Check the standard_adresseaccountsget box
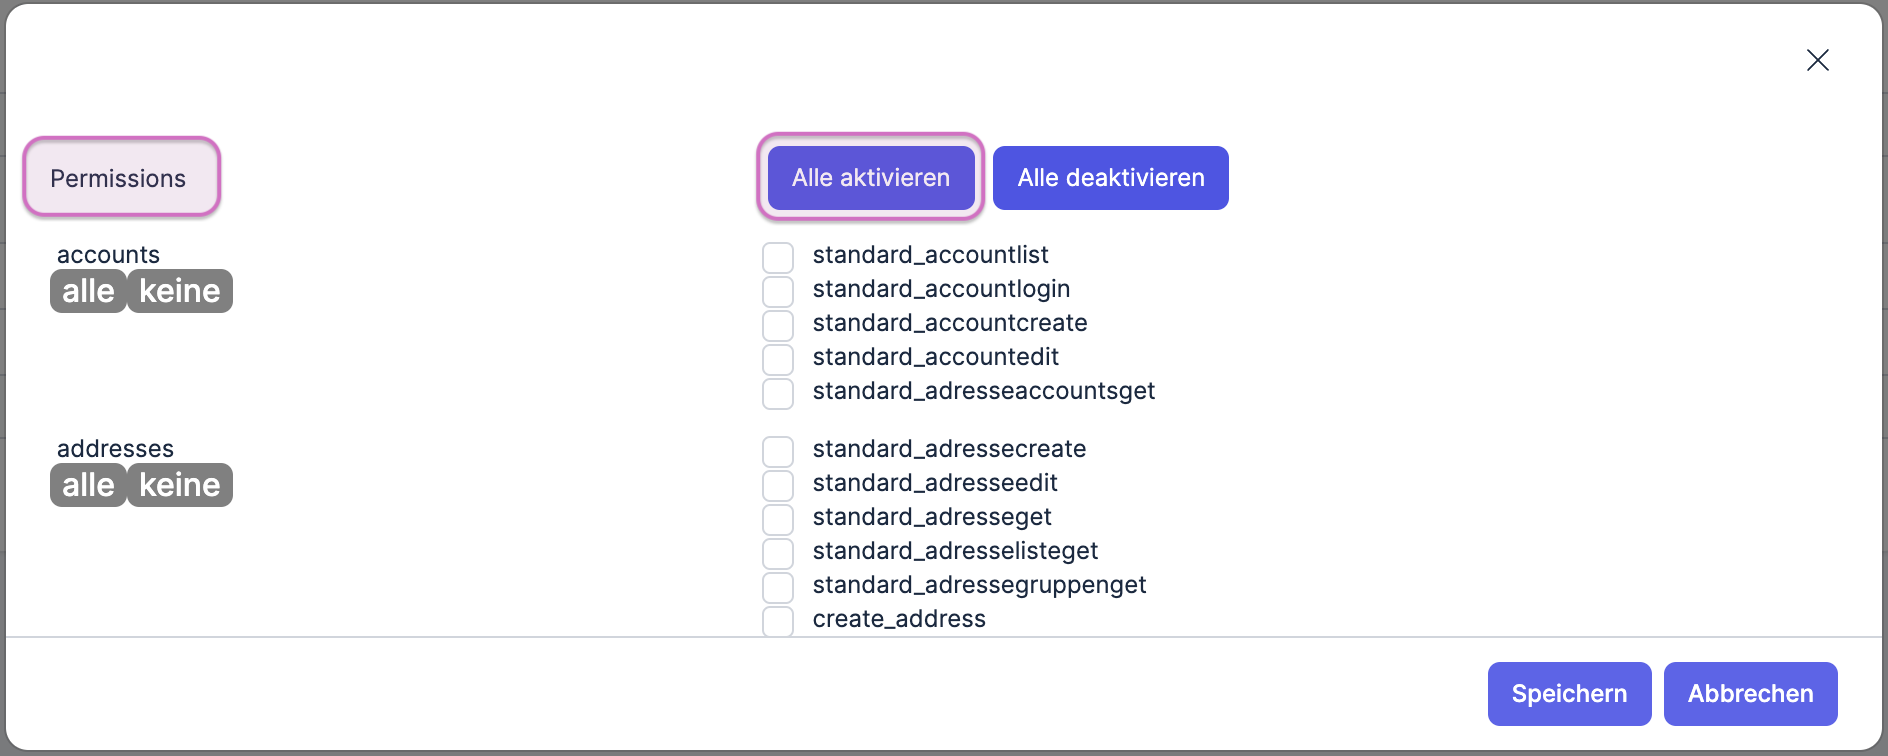The image size is (1888, 756). click(778, 393)
